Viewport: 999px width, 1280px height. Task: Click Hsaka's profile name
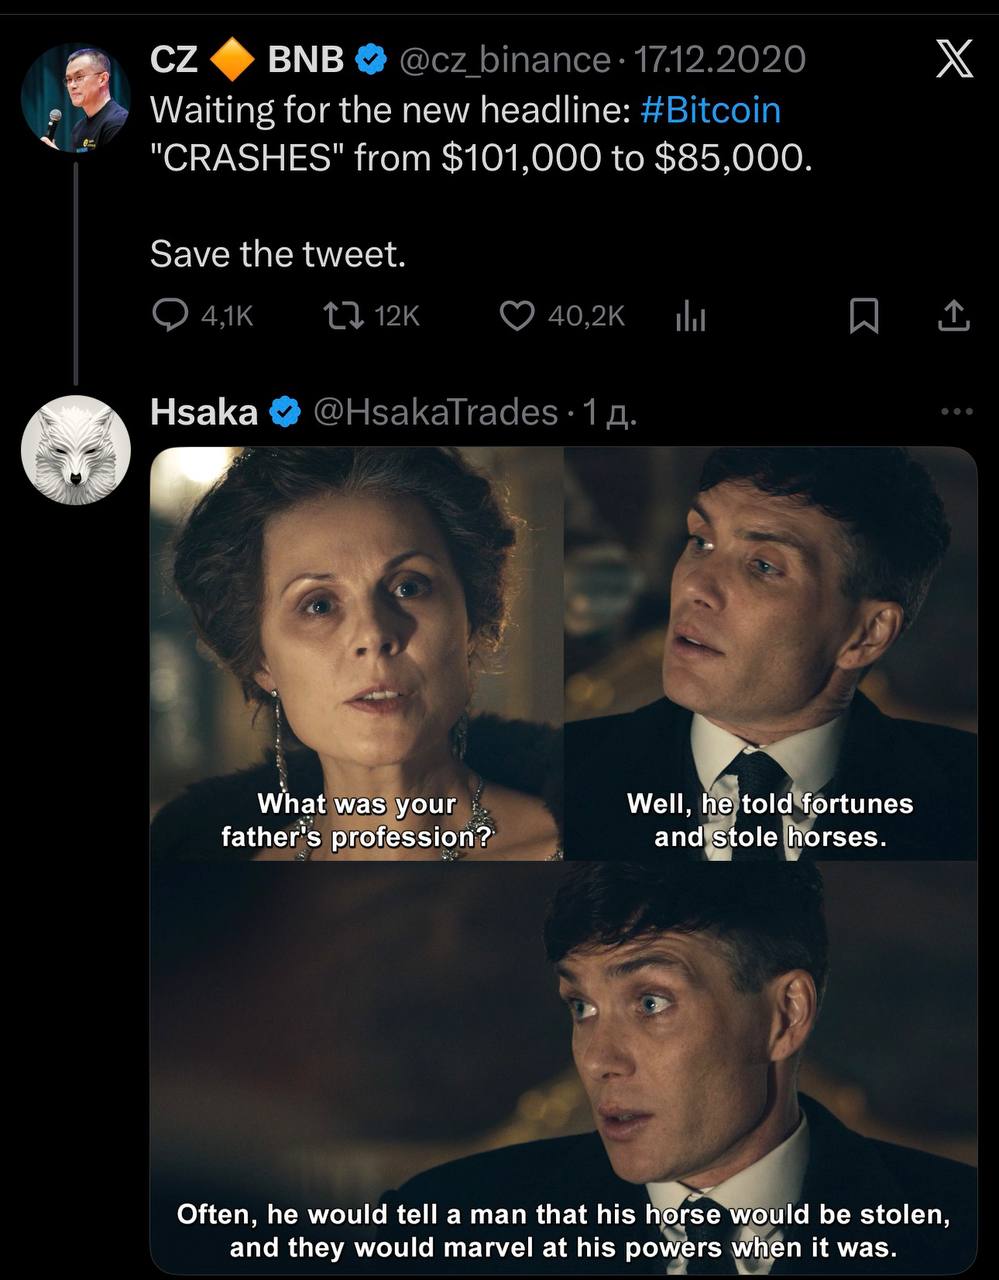coord(203,410)
